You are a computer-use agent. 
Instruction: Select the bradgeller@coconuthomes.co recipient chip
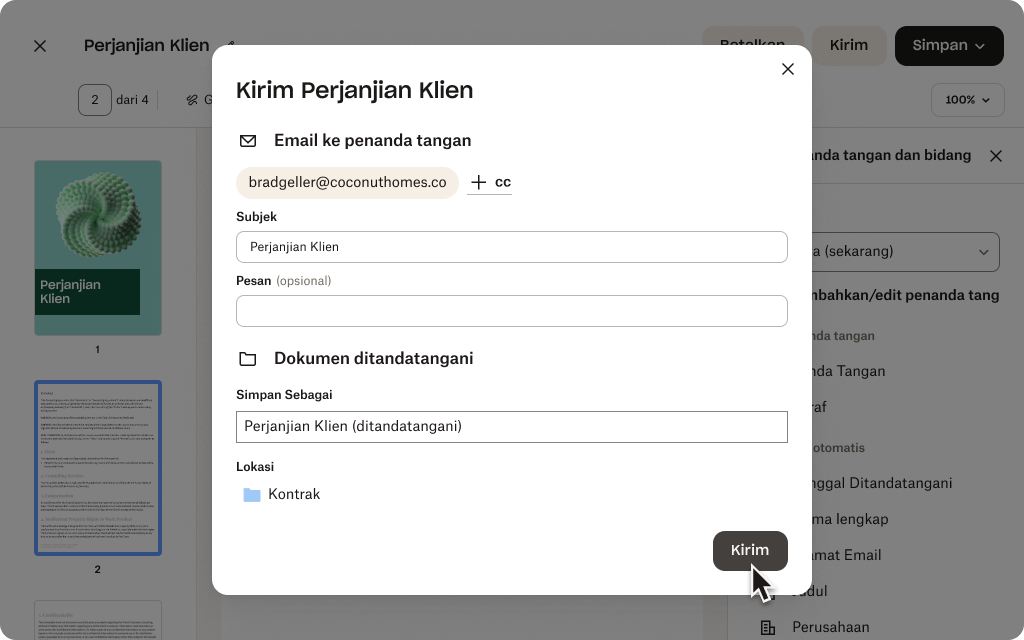[347, 182]
